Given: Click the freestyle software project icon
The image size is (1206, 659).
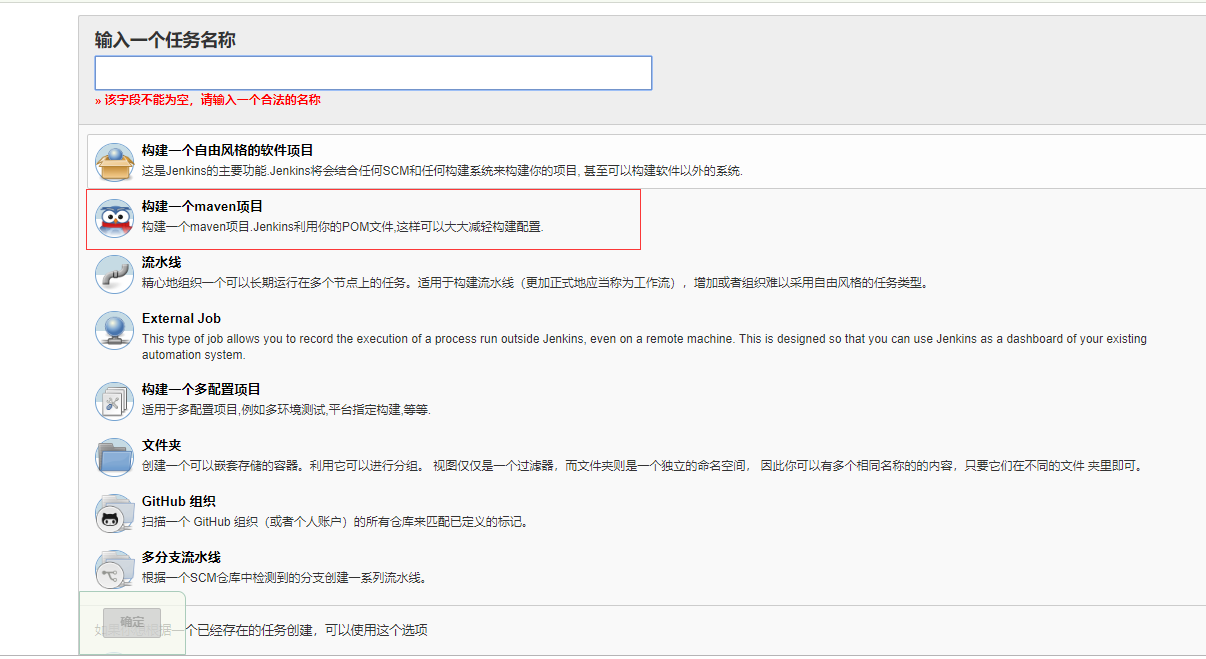Looking at the screenshot, I should point(114,162).
